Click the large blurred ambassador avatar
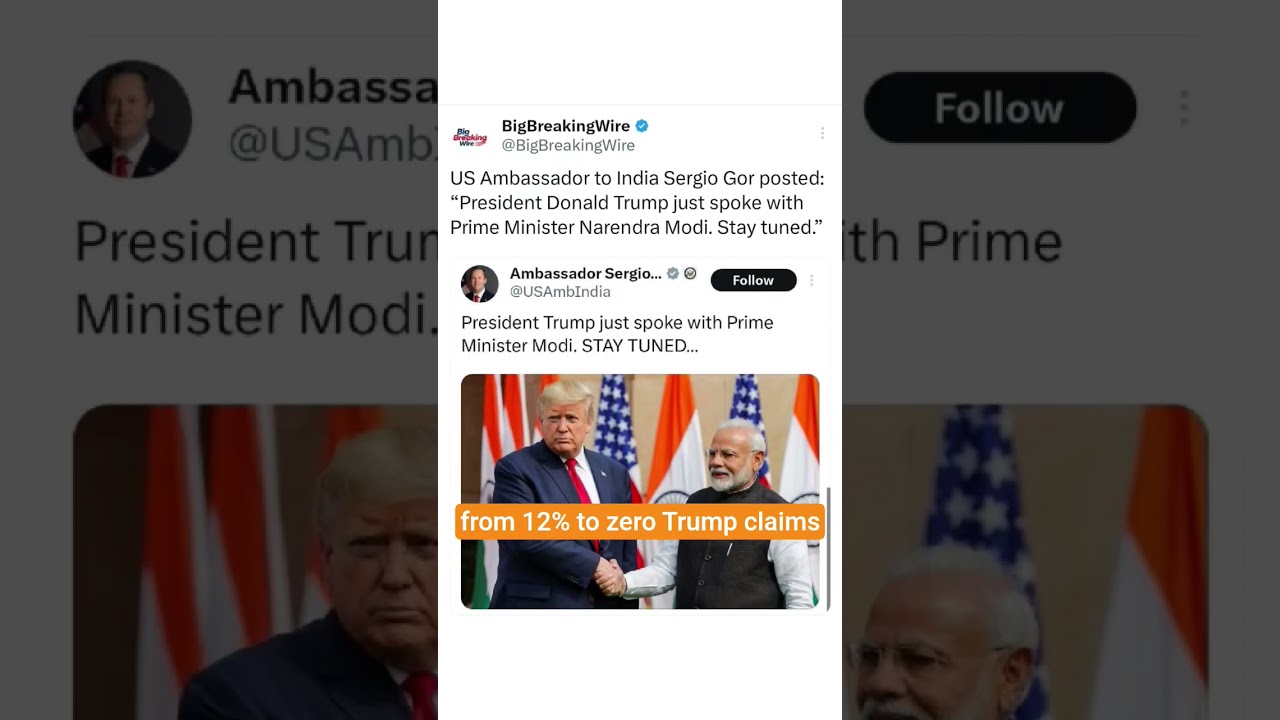 [x=132, y=119]
